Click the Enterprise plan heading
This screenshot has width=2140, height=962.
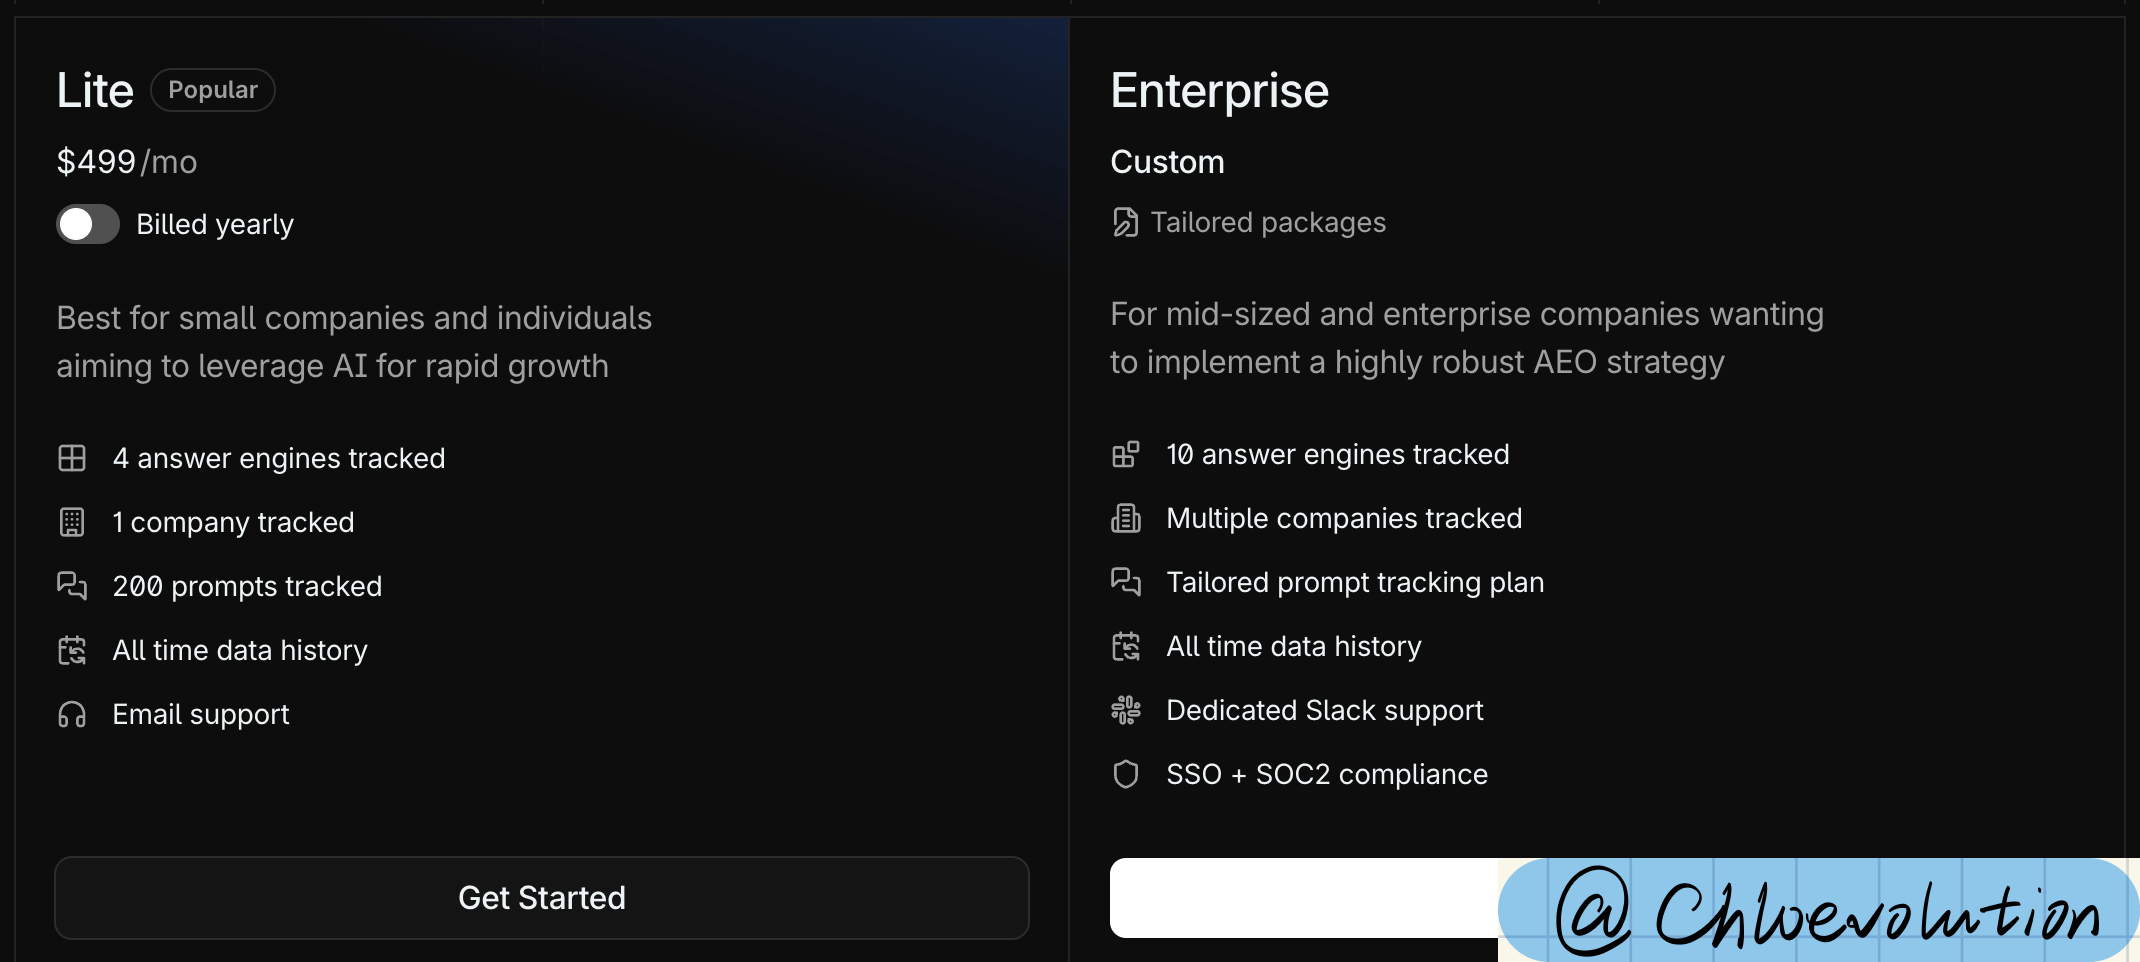[x=1219, y=90]
